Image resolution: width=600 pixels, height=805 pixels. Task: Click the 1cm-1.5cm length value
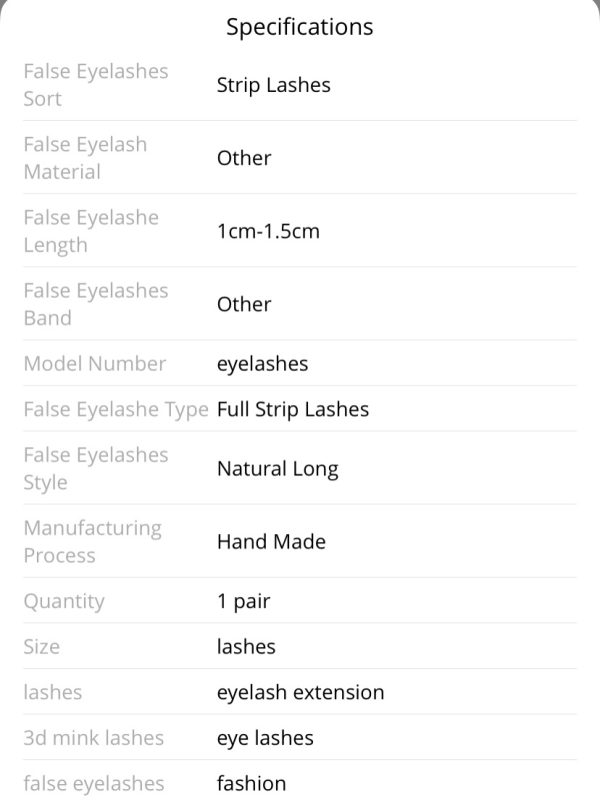point(268,231)
